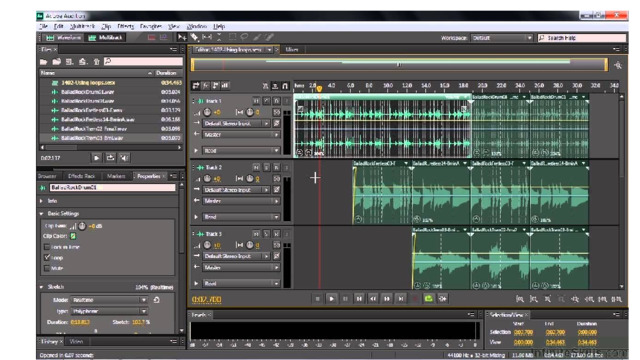Click the trash icon in Files panel
The height and width of the screenshot is (360, 640).
[x=97, y=62]
